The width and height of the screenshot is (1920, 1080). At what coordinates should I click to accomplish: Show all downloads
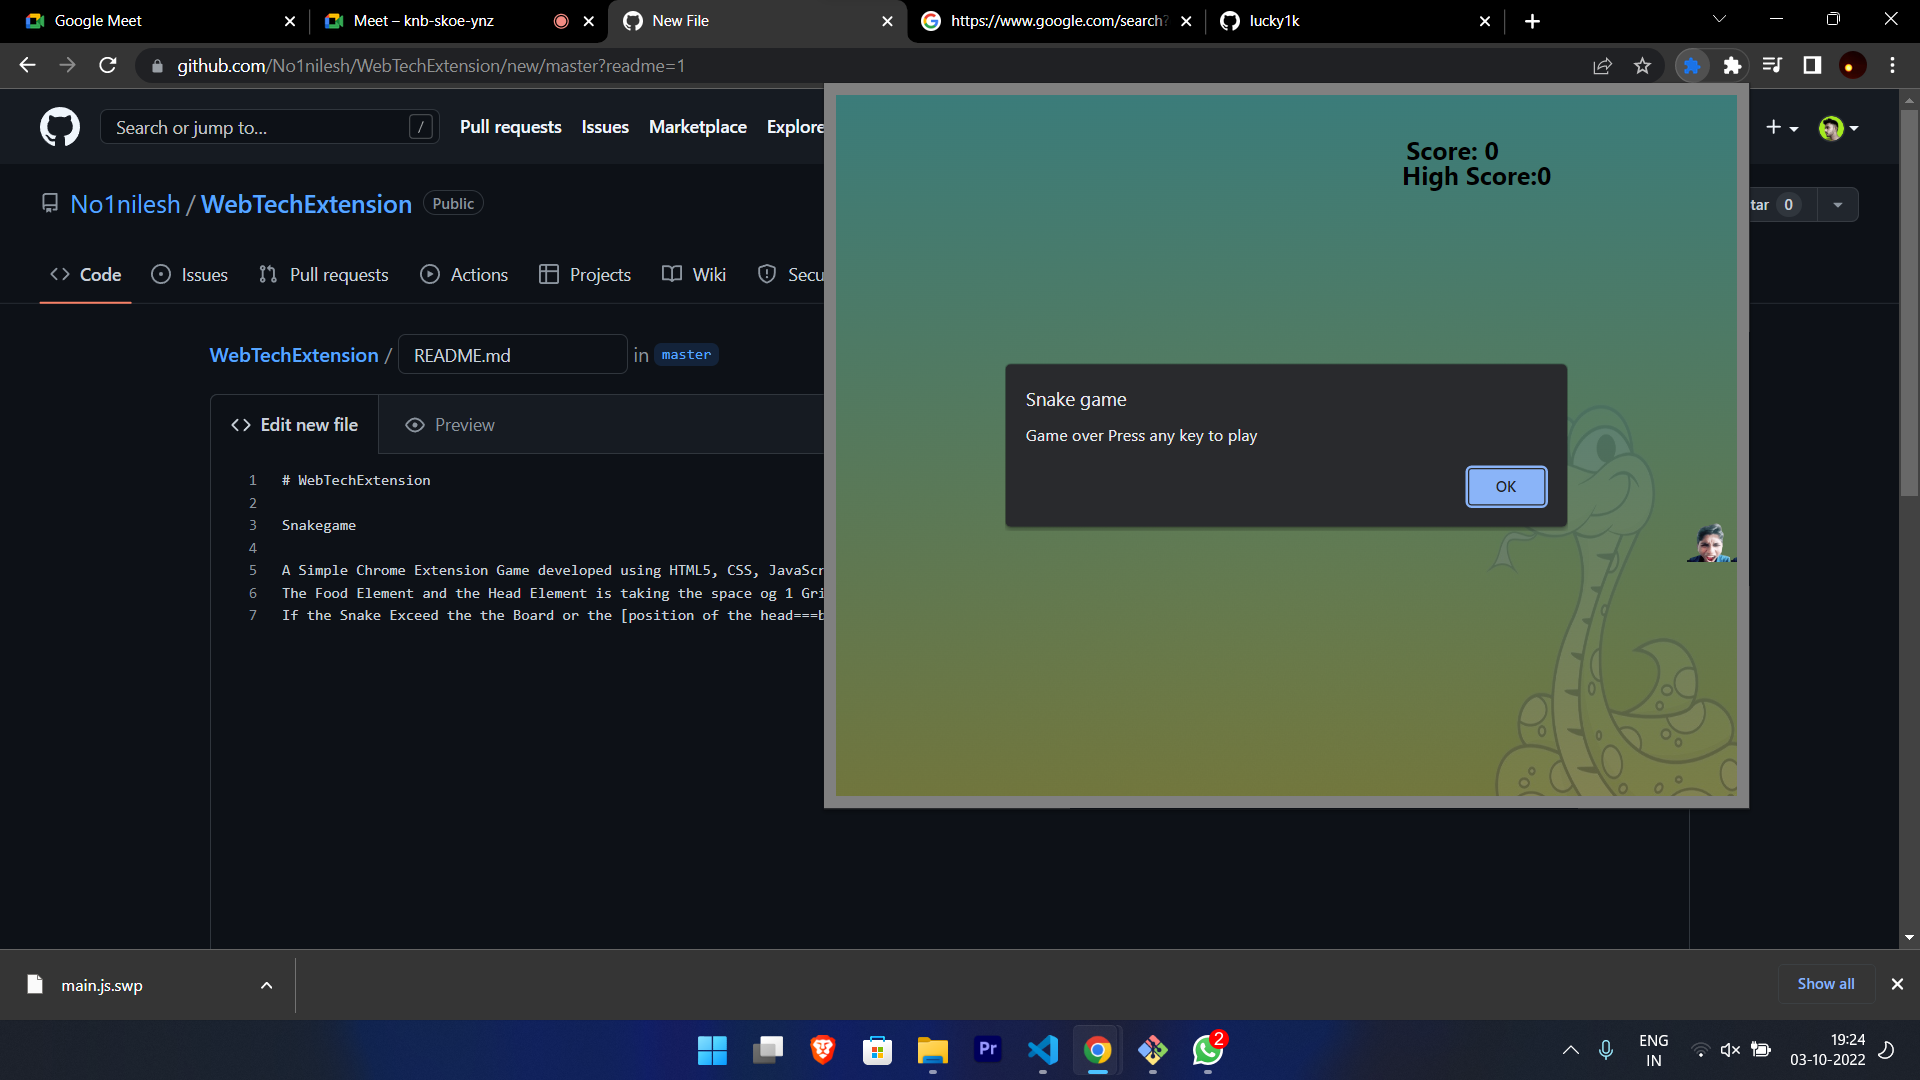pyautogui.click(x=1824, y=984)
